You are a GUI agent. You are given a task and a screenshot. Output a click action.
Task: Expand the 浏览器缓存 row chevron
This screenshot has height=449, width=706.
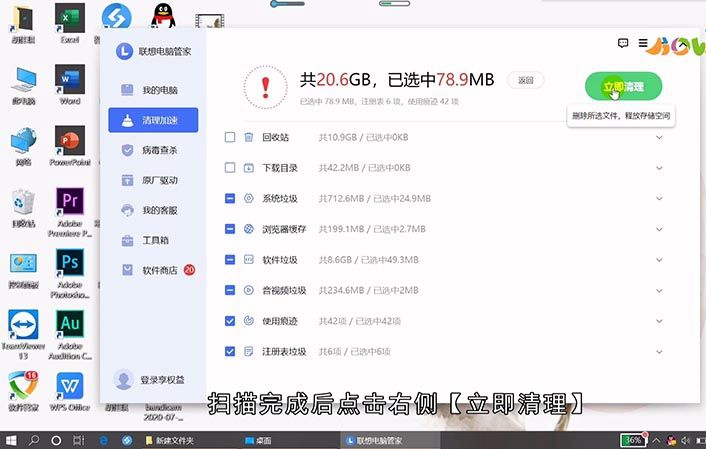click(659, 229)
